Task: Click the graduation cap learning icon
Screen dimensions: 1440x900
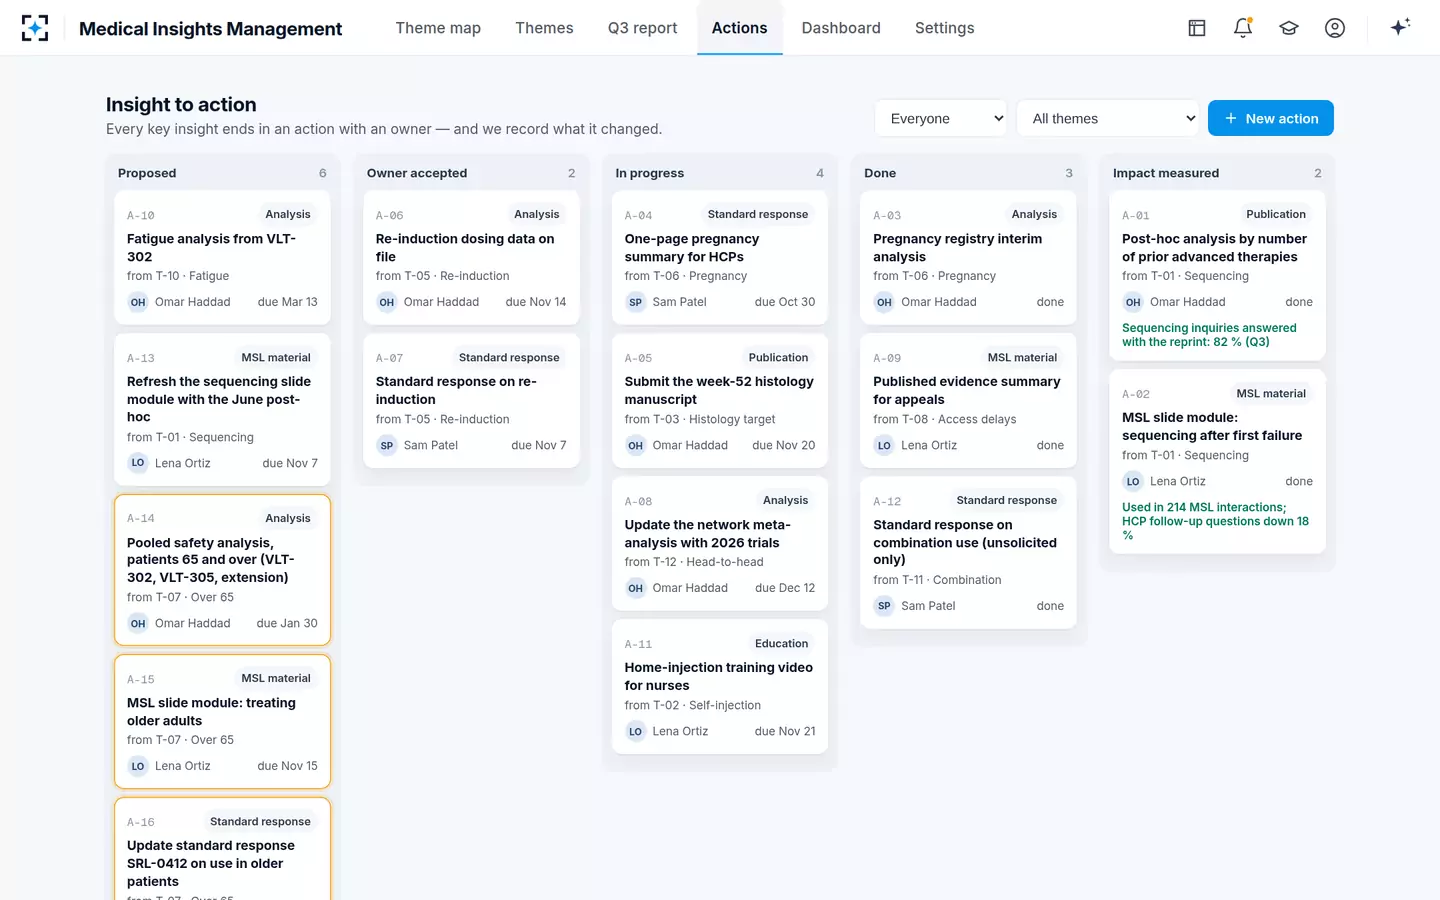Action: [x=1289, y=28]
